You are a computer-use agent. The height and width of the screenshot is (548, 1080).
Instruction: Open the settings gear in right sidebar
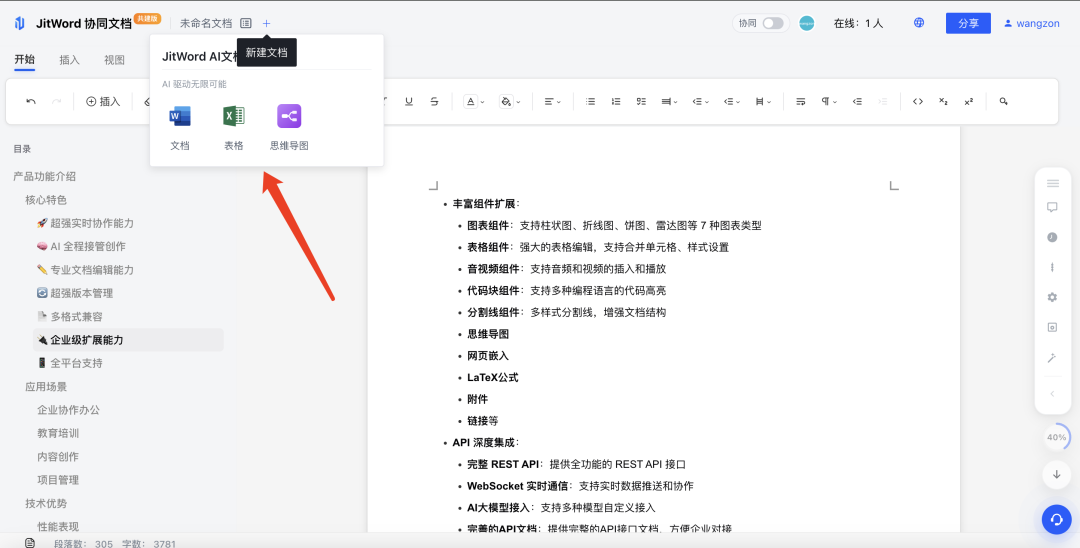1052,297
